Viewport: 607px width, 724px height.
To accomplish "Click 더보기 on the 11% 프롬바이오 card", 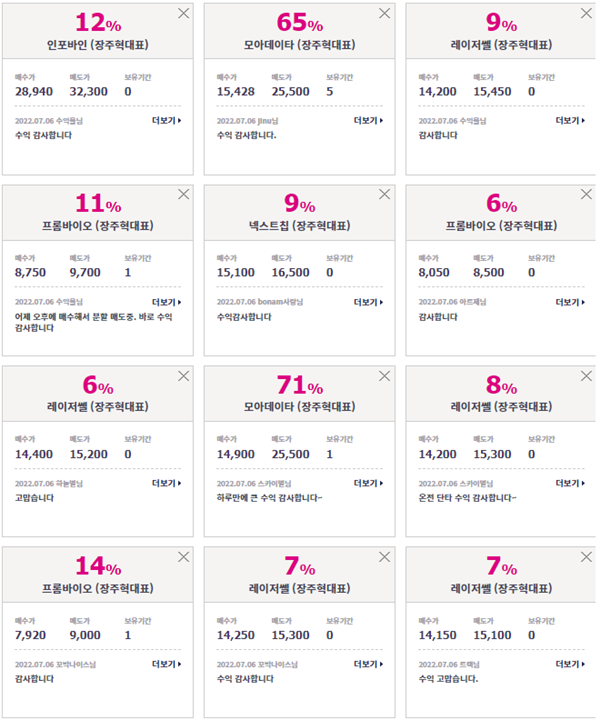I will pos(167,302).
